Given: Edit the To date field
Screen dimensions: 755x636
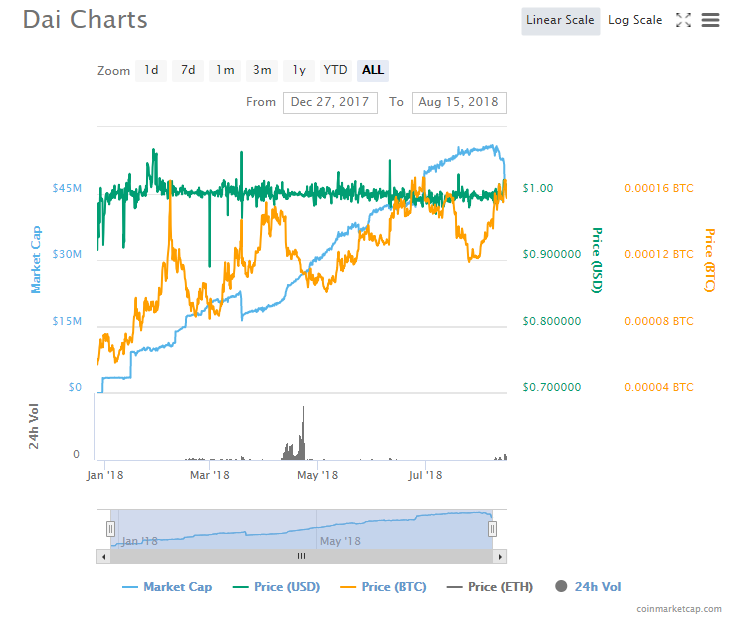Looking at the screenshot, I should tap(459, 103).
